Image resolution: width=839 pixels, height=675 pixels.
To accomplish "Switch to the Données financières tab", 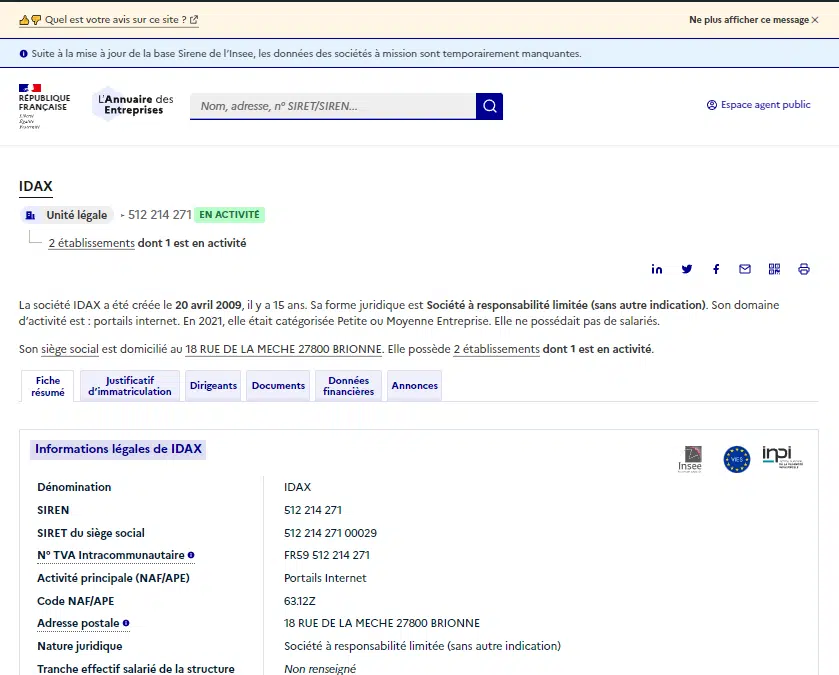I will pos(348,386).
